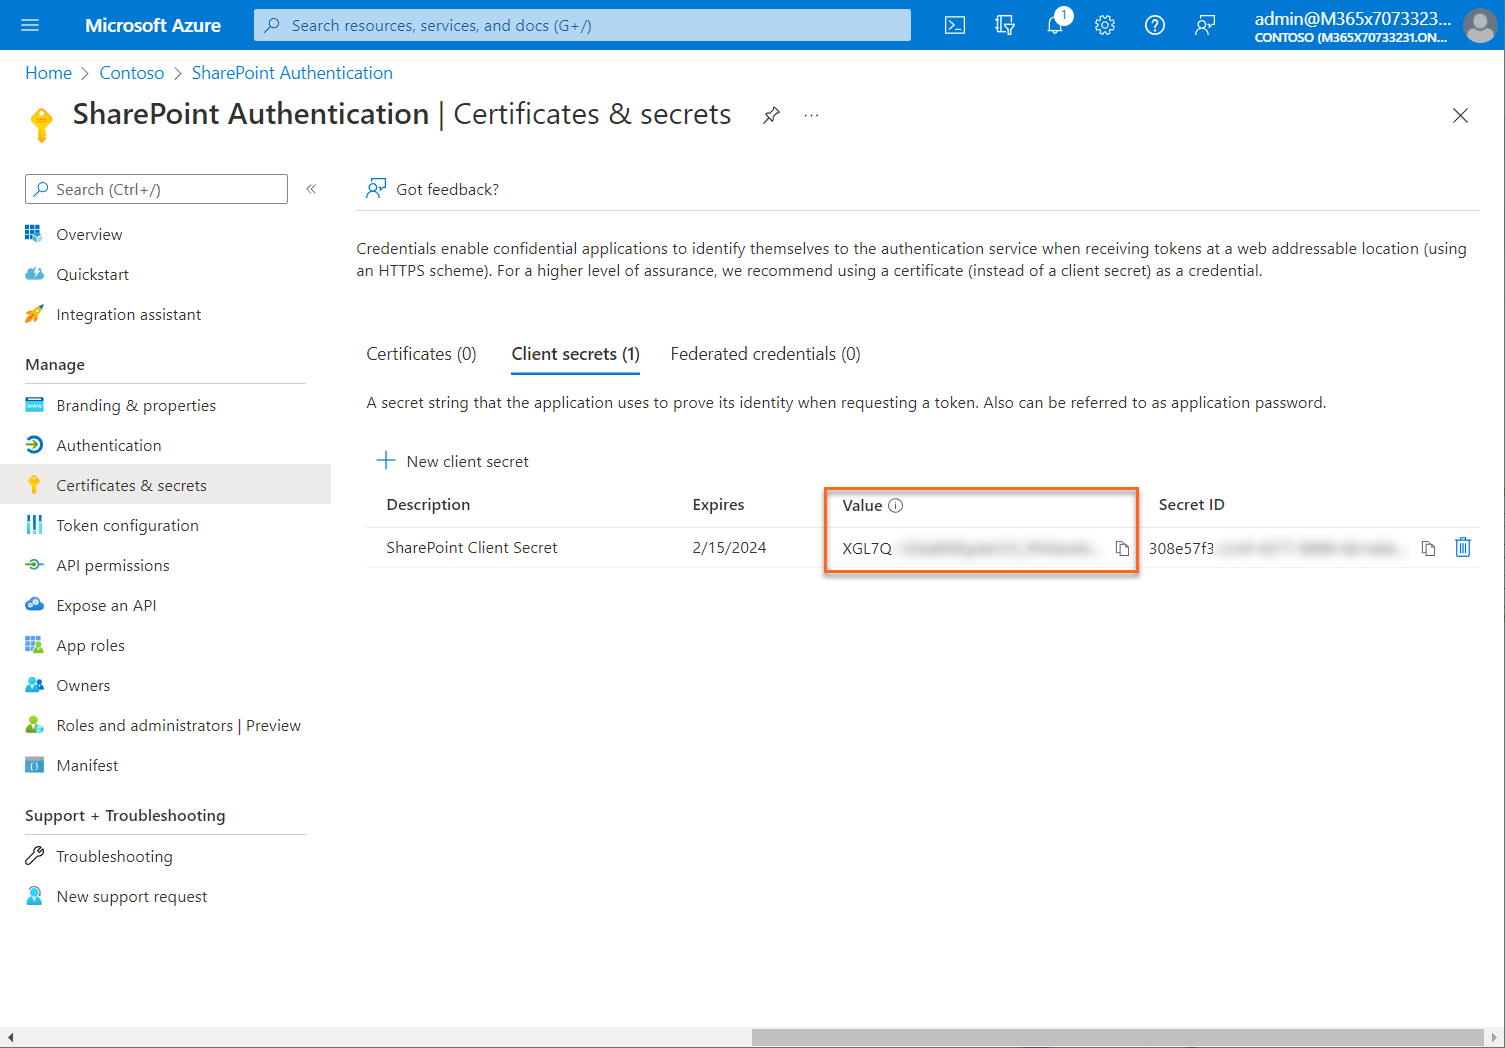This screenshot has height=1048, width=1505.
Task: Pin the Certificates & secrets page
Action: pos(770,115)
